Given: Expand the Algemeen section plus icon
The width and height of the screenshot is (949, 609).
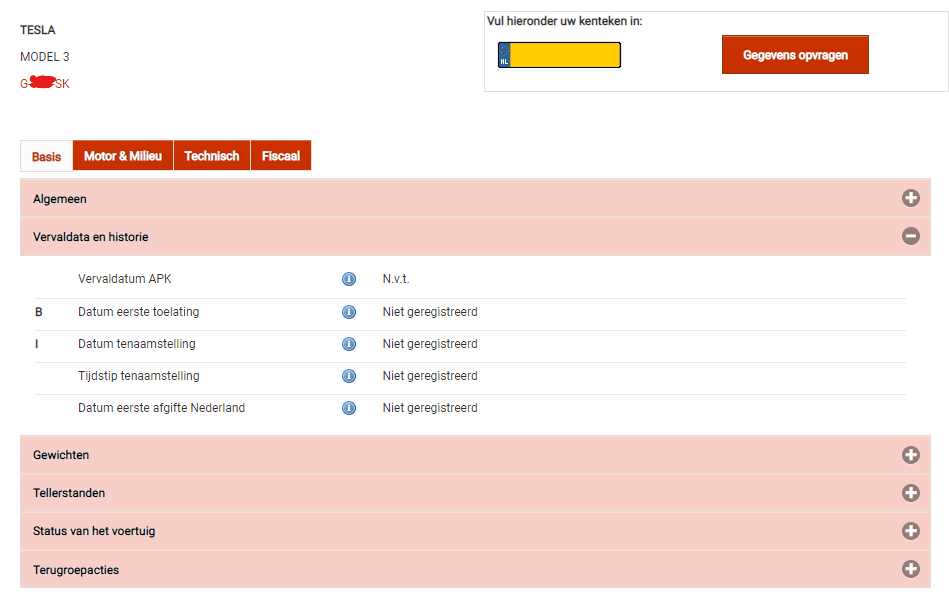Looking at the screenshot, I should pos(910,198).
